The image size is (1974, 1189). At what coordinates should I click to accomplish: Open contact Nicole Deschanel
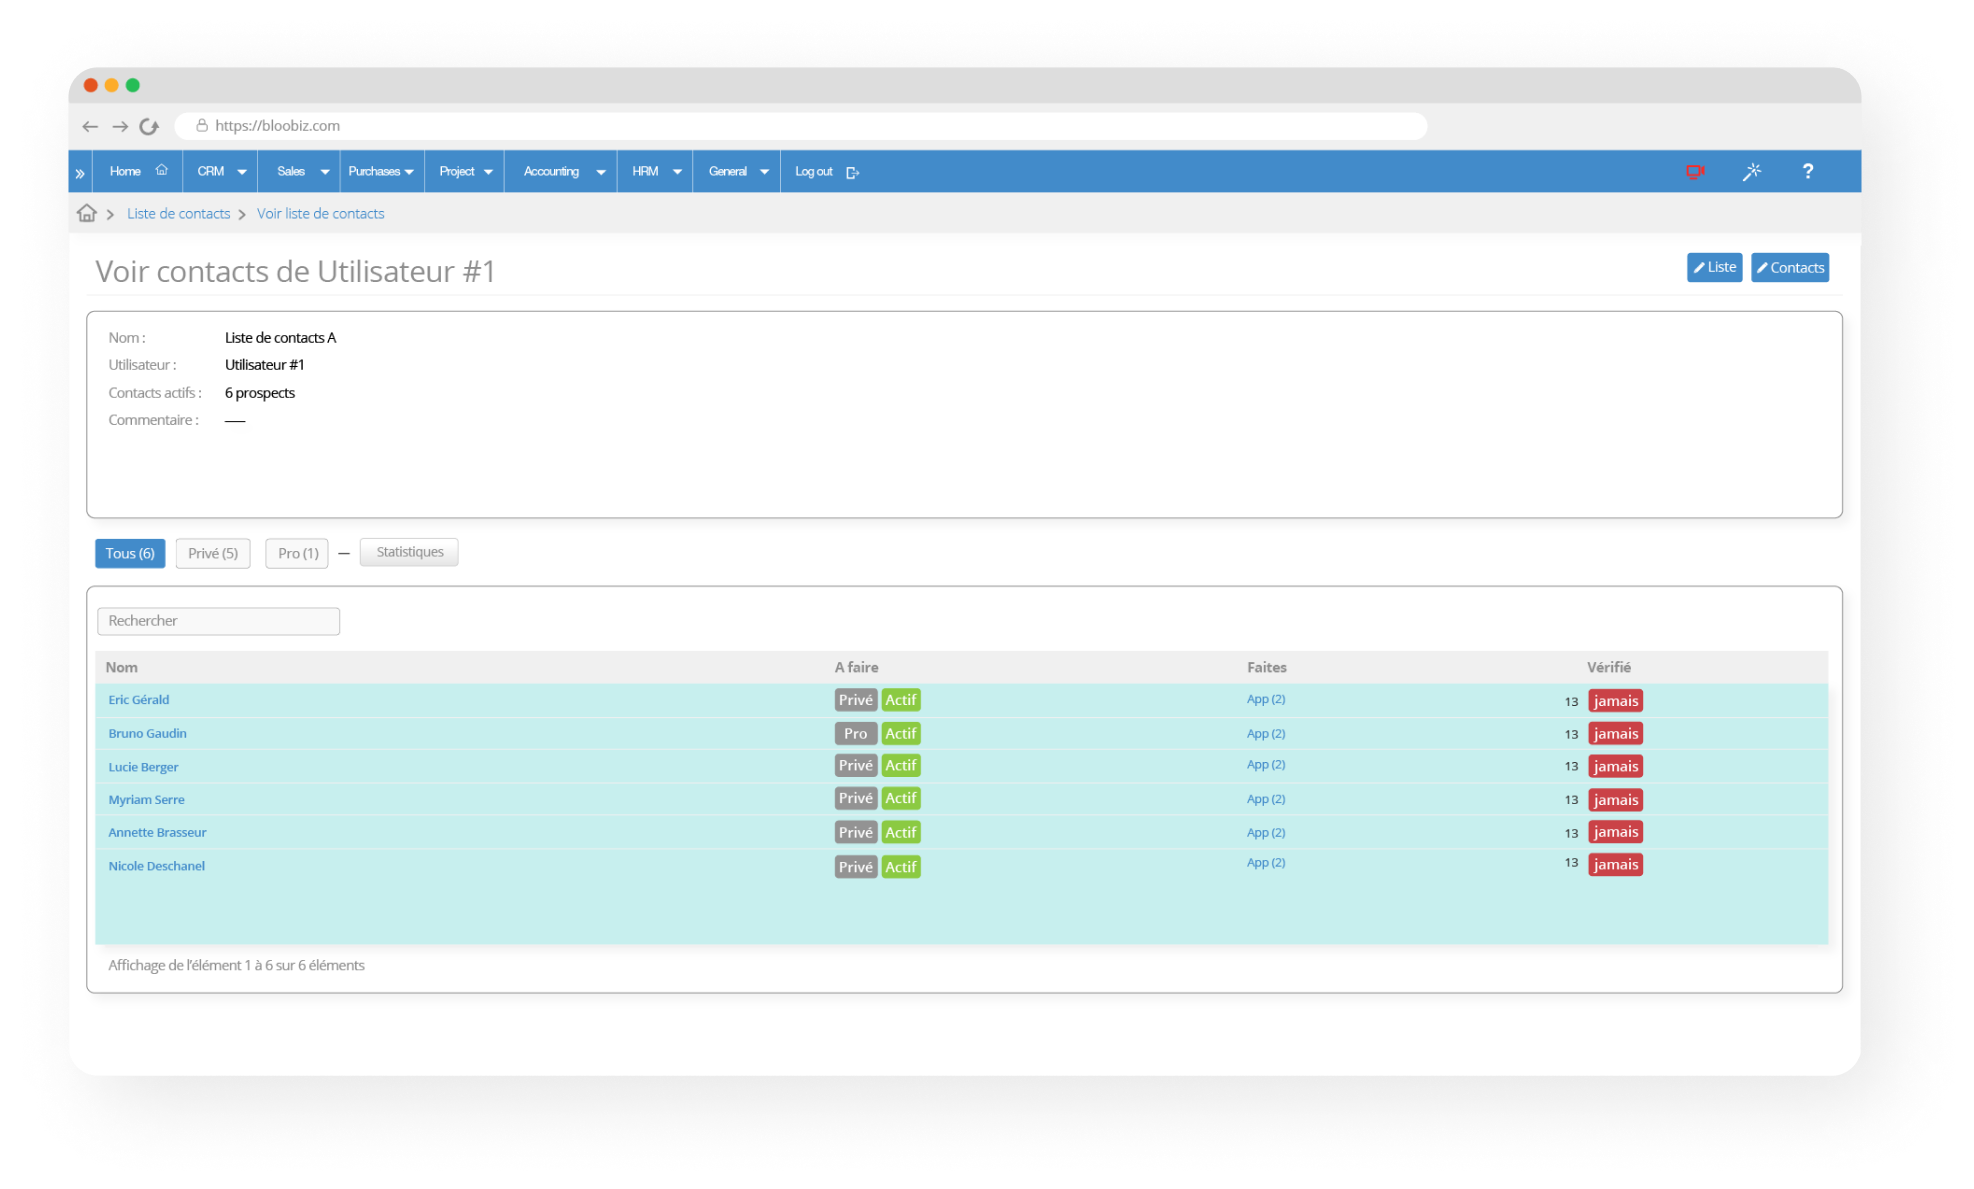point(156,866)
